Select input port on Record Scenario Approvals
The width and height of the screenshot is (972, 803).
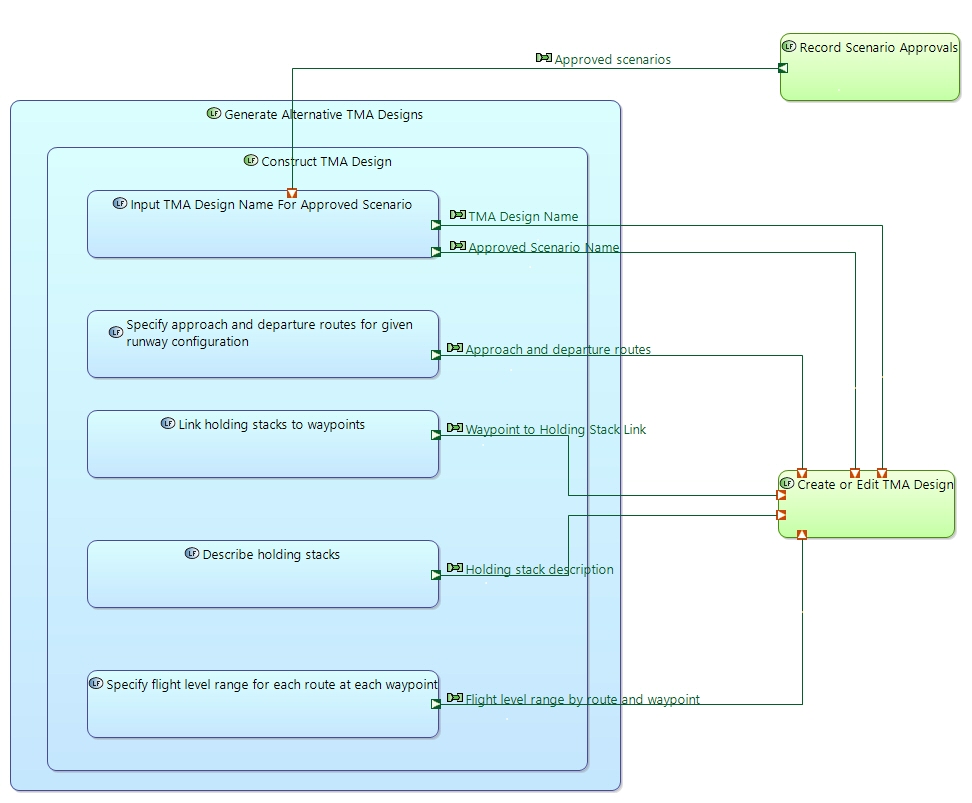coord(783,68)
